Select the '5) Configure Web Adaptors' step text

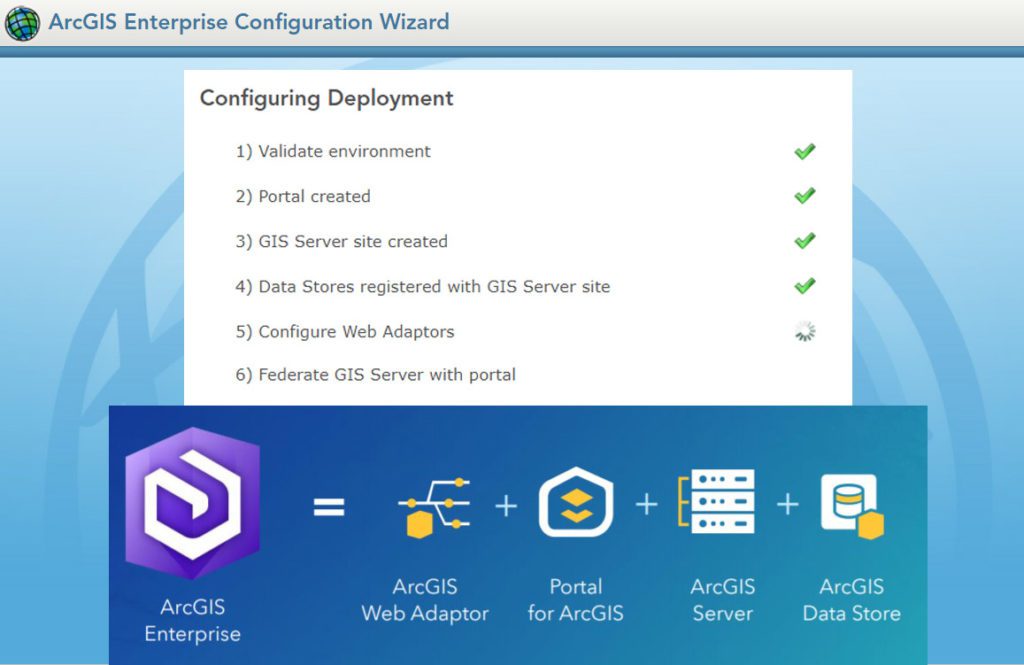coord(345,332)
